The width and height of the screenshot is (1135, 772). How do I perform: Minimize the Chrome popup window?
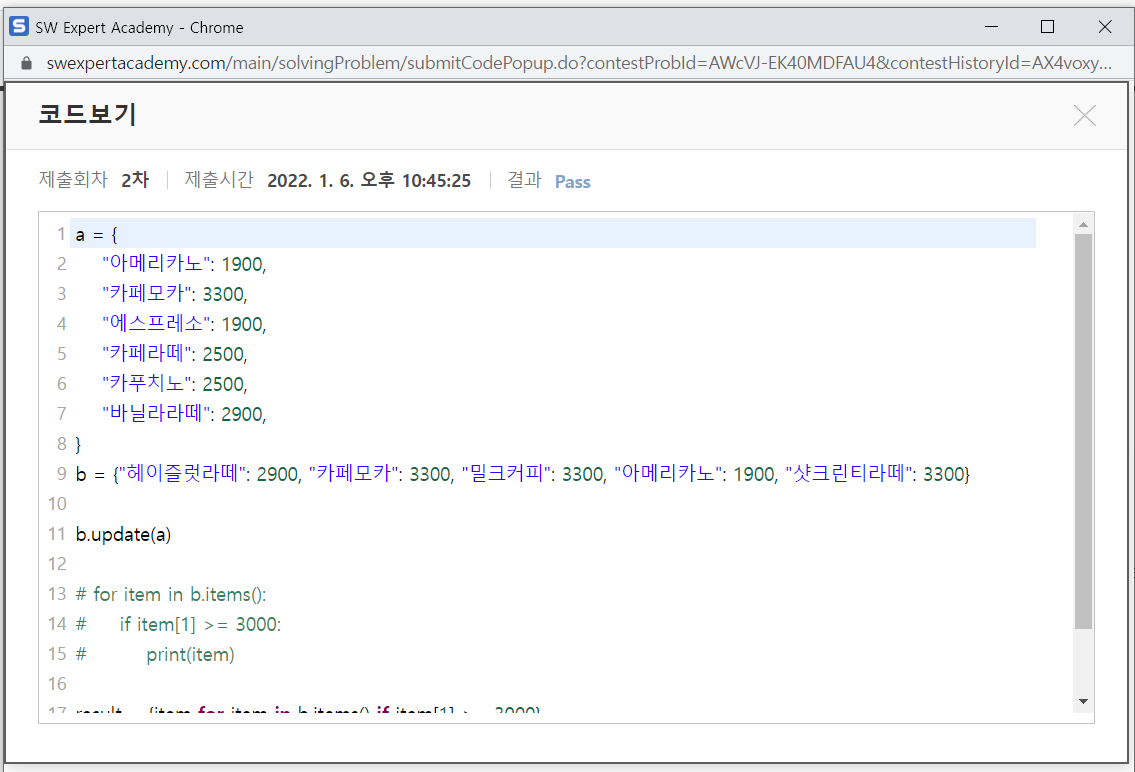pos(992,27)
